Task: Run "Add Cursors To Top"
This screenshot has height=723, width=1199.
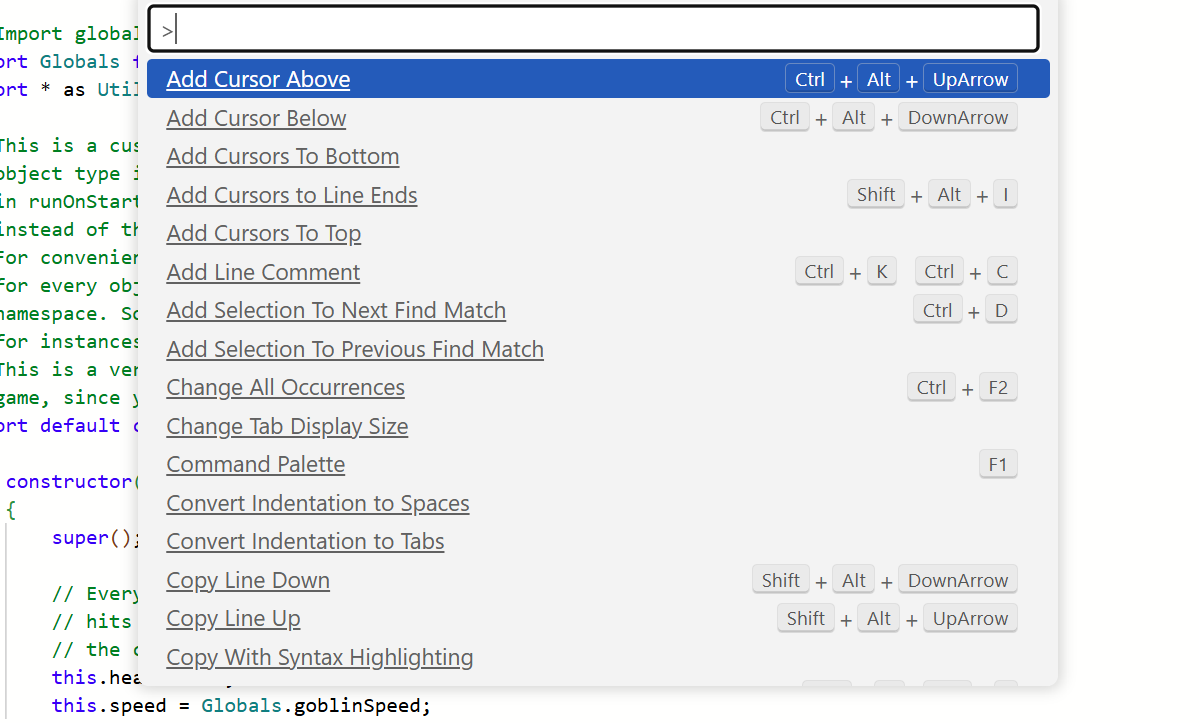Action: 263,233
